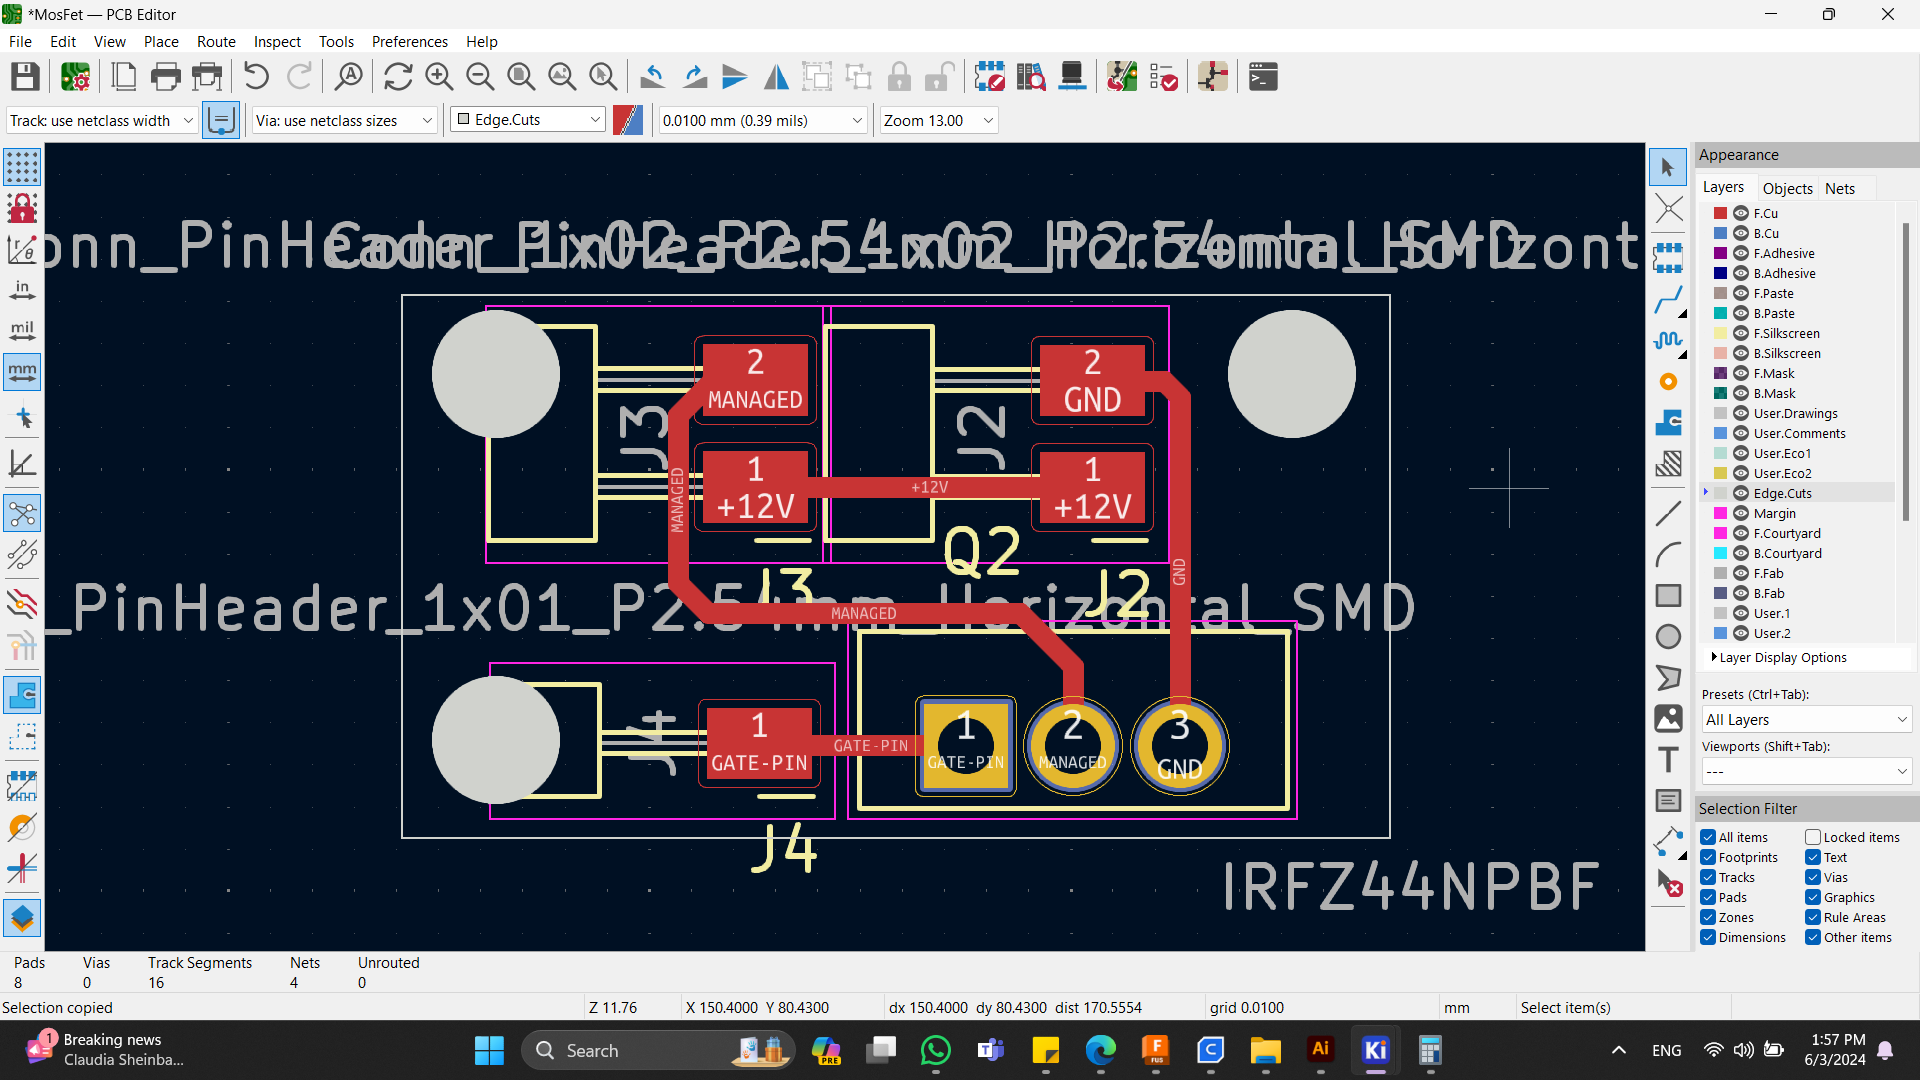Toggle F.Courtyard layer visibility
Image resolution: width=1920 pixels, height=1080 pixels.
(1741, 533)
